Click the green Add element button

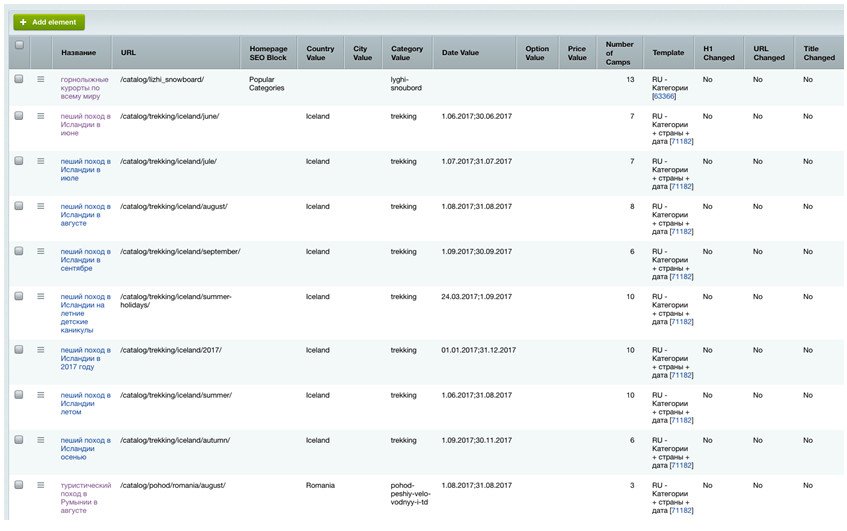(49, 22)
